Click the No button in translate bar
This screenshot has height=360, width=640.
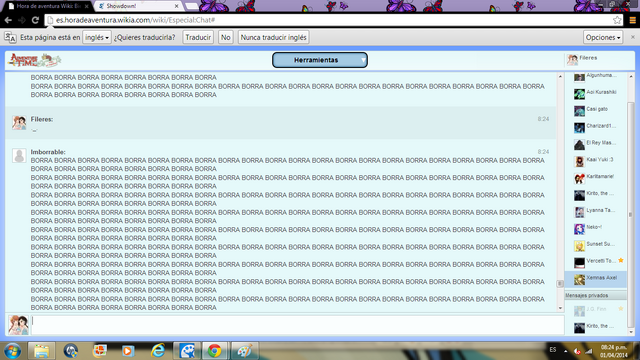click(226, 37)
